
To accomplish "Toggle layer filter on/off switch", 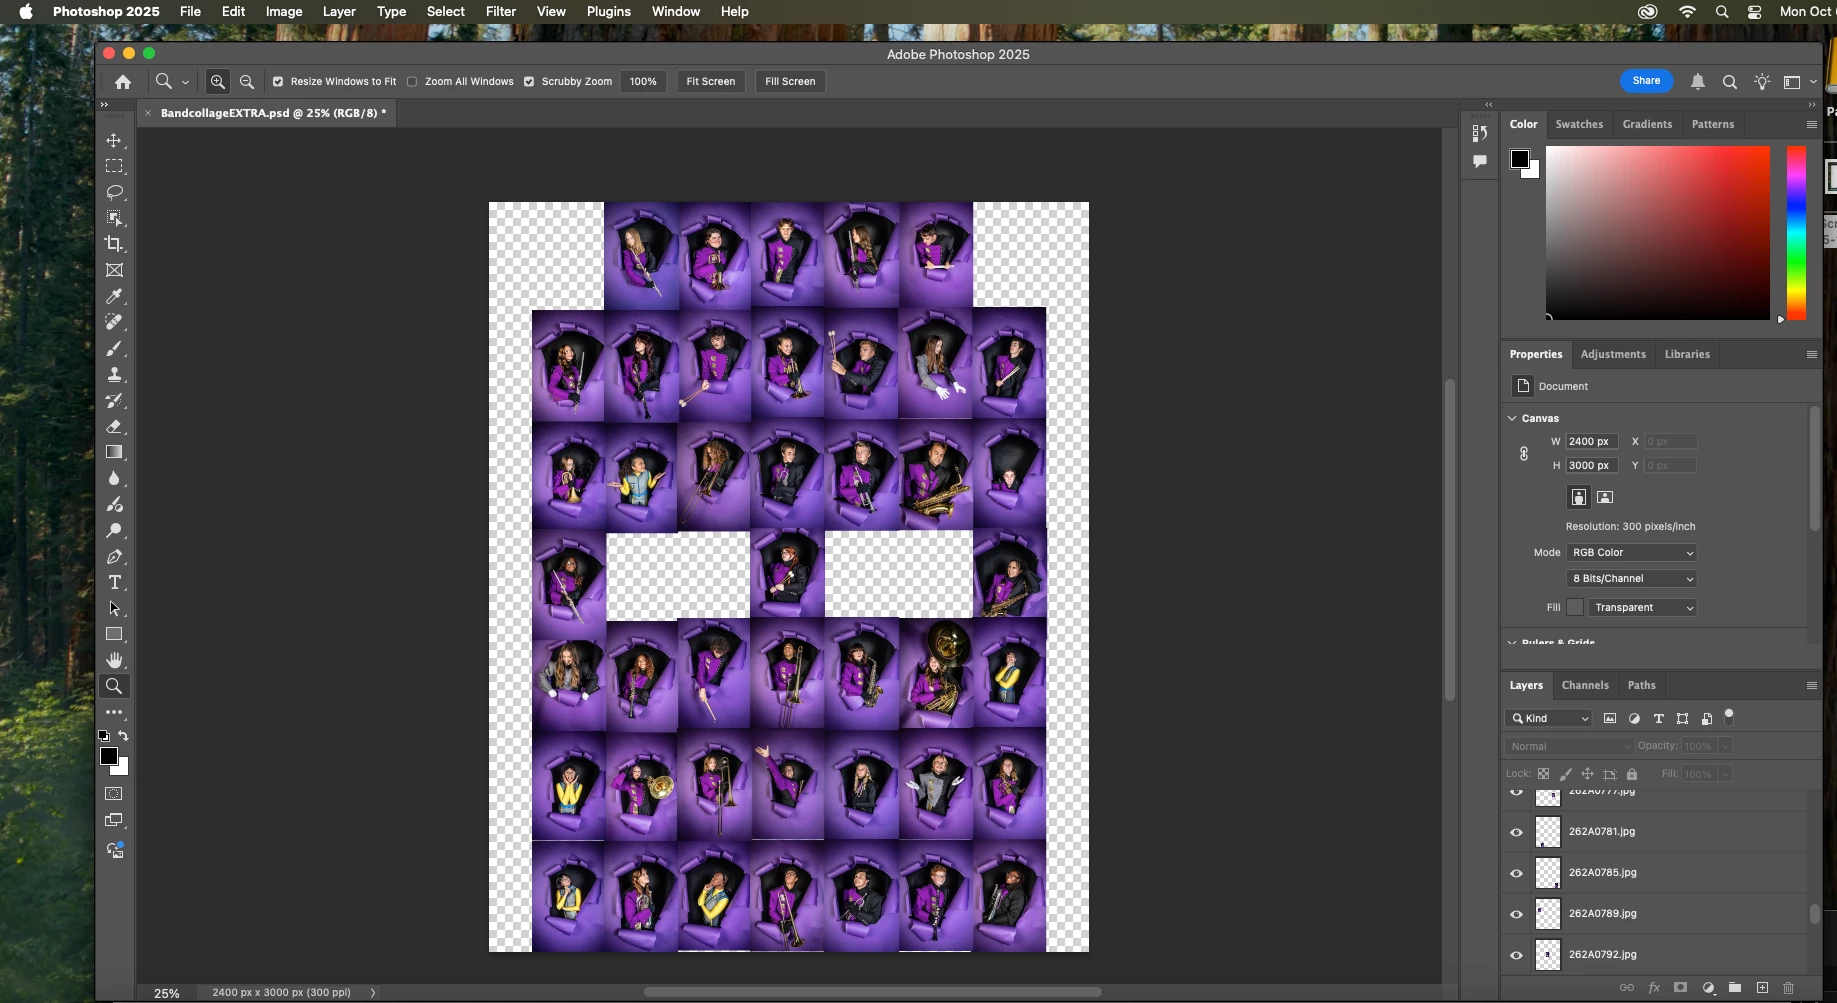I will (x=1729, y=715).
